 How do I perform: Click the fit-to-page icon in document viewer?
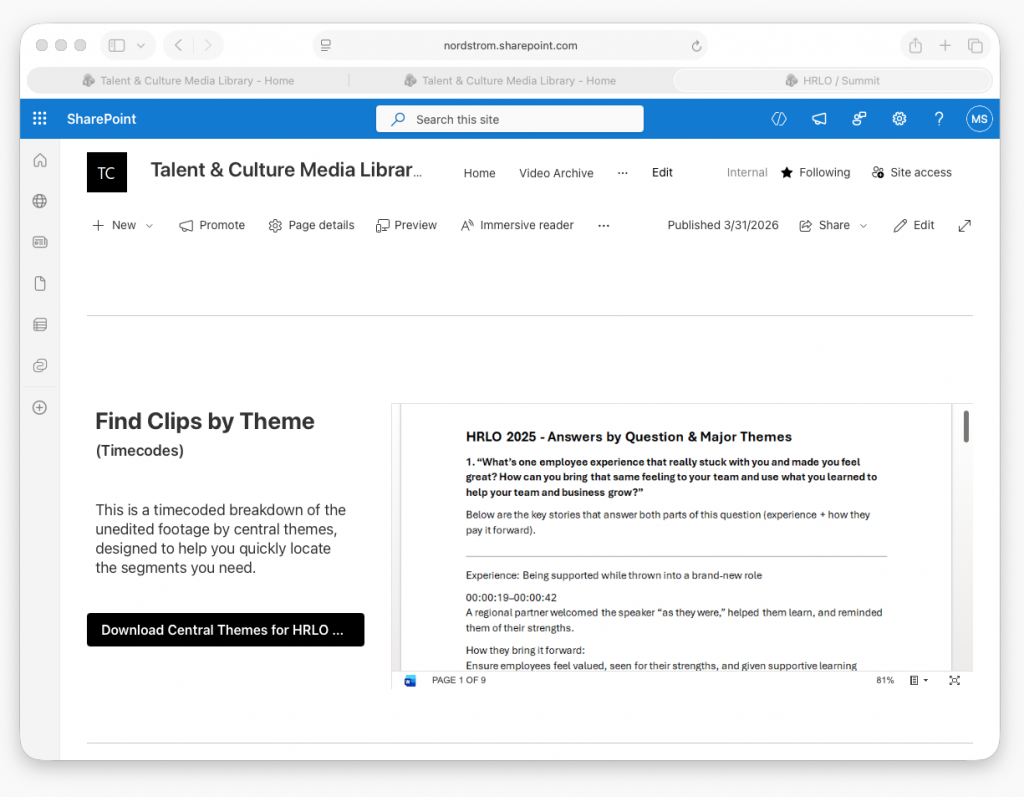(954, 680)
